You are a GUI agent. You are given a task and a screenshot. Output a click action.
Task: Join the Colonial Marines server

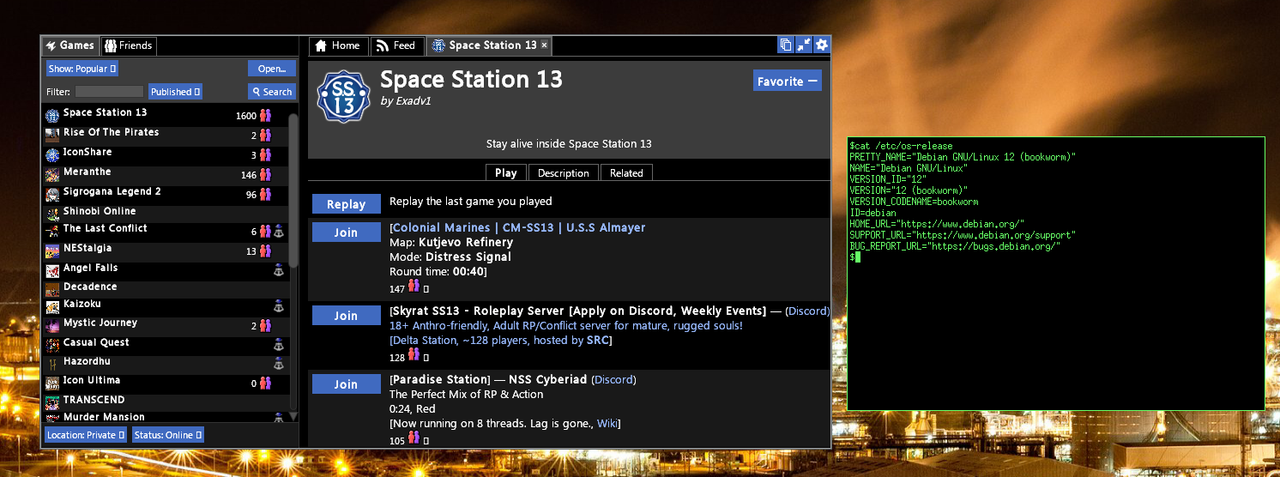346,233
